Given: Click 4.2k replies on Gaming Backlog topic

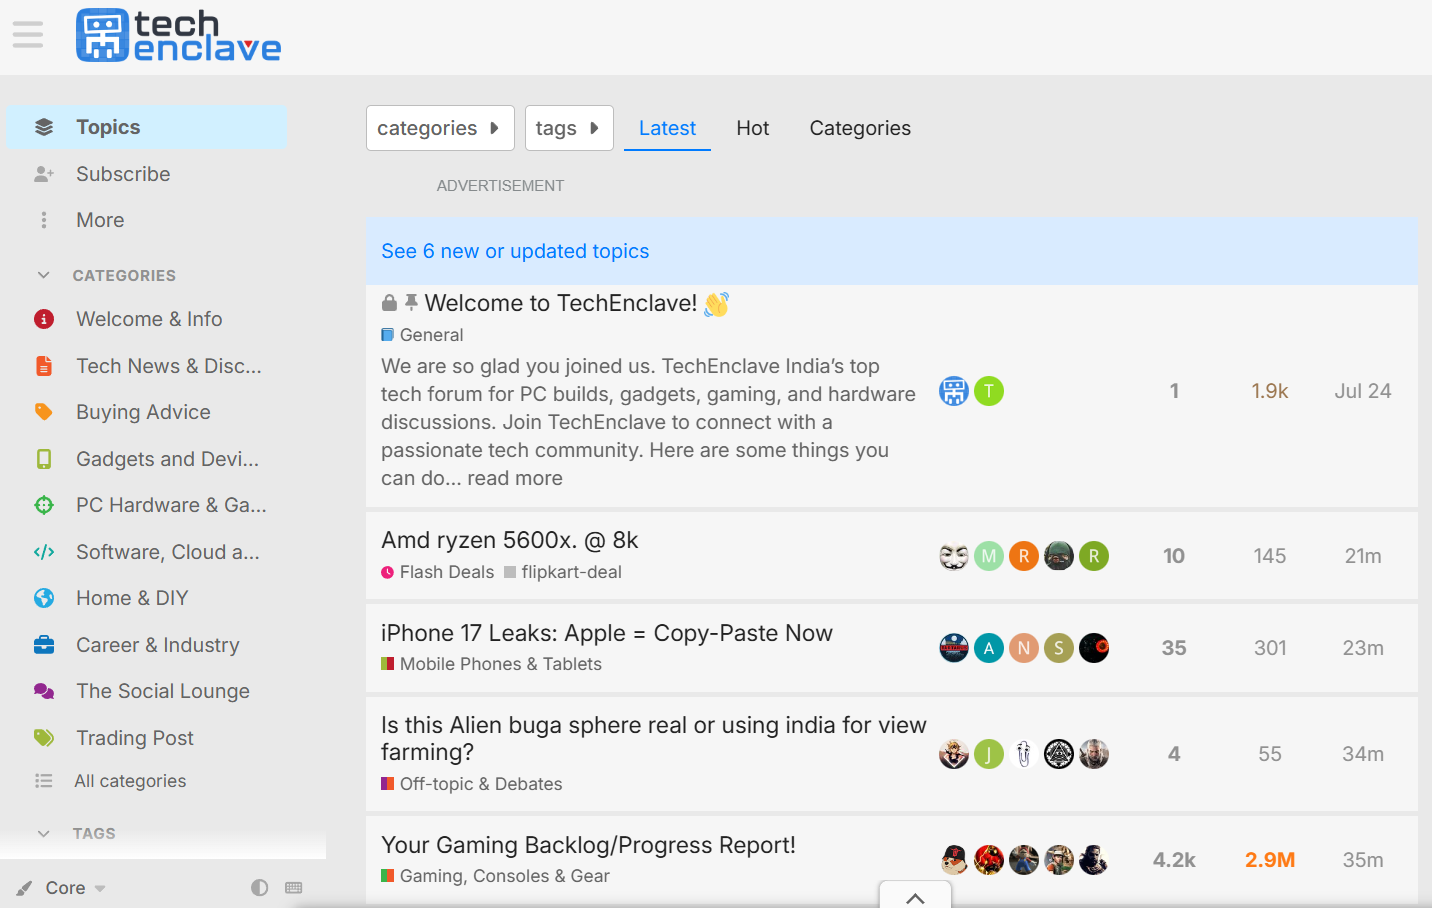Looking at the screenshot, I should [x=1174, y=860].
